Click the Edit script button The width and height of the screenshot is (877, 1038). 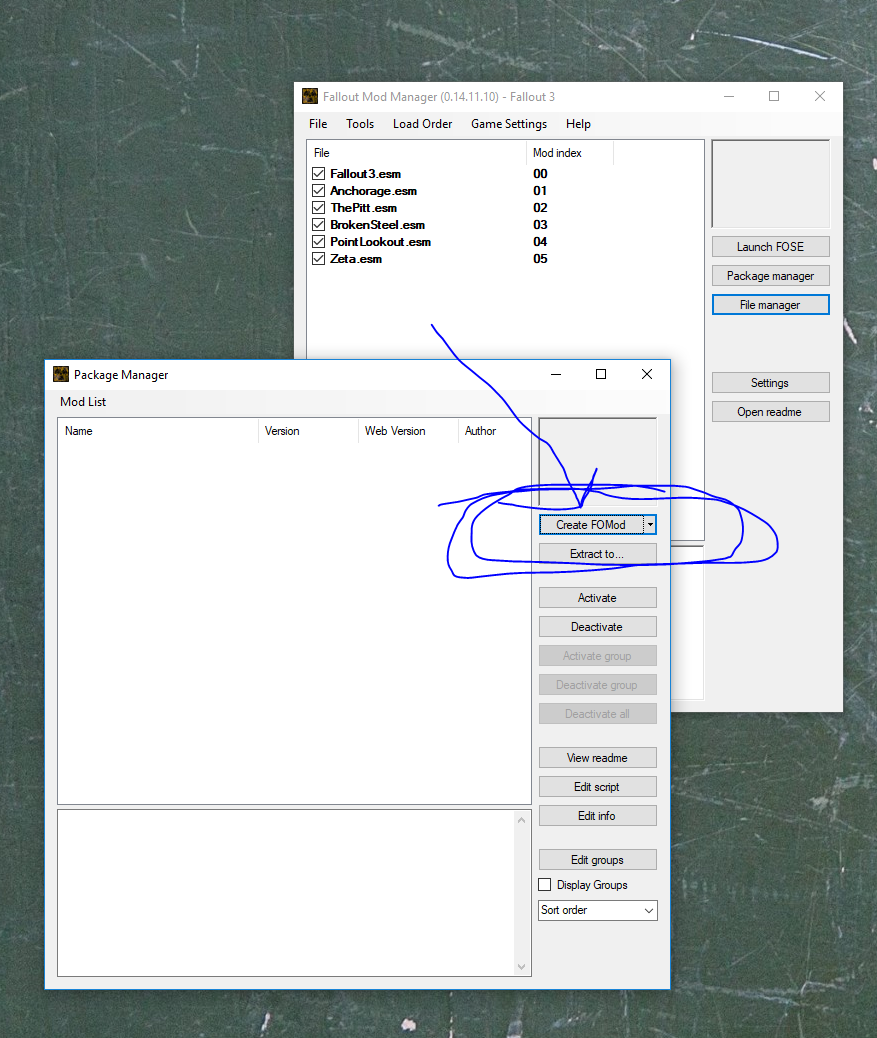point(598,786)
